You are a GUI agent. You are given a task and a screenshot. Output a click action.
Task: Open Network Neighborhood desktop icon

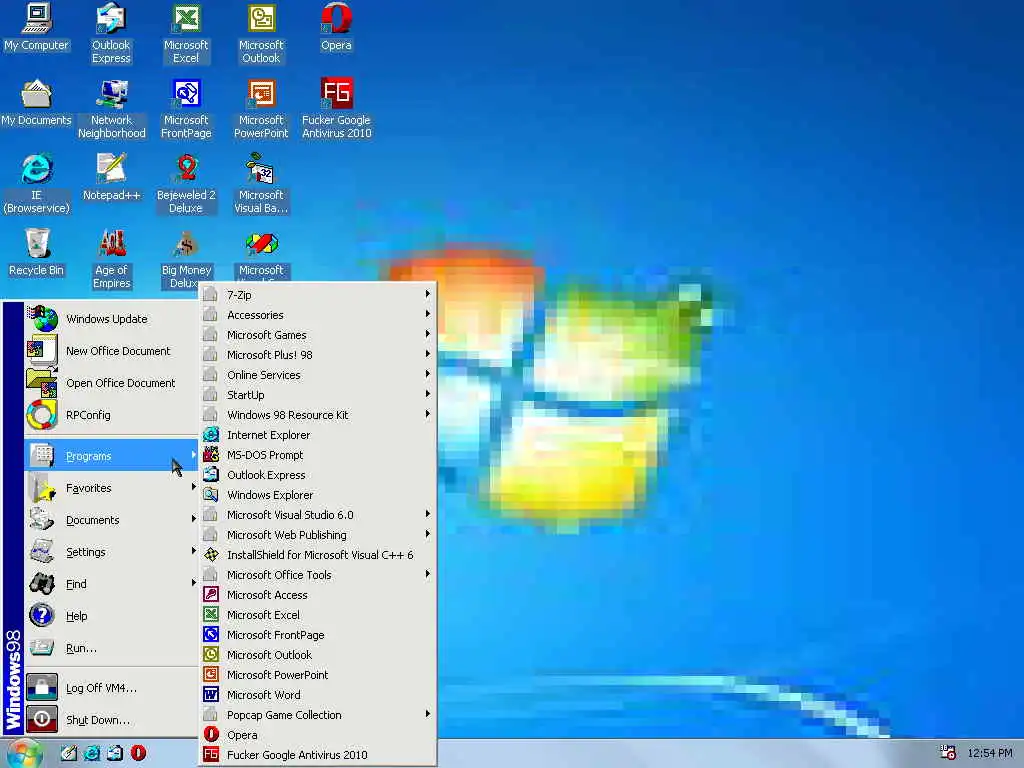pos(112,109)
